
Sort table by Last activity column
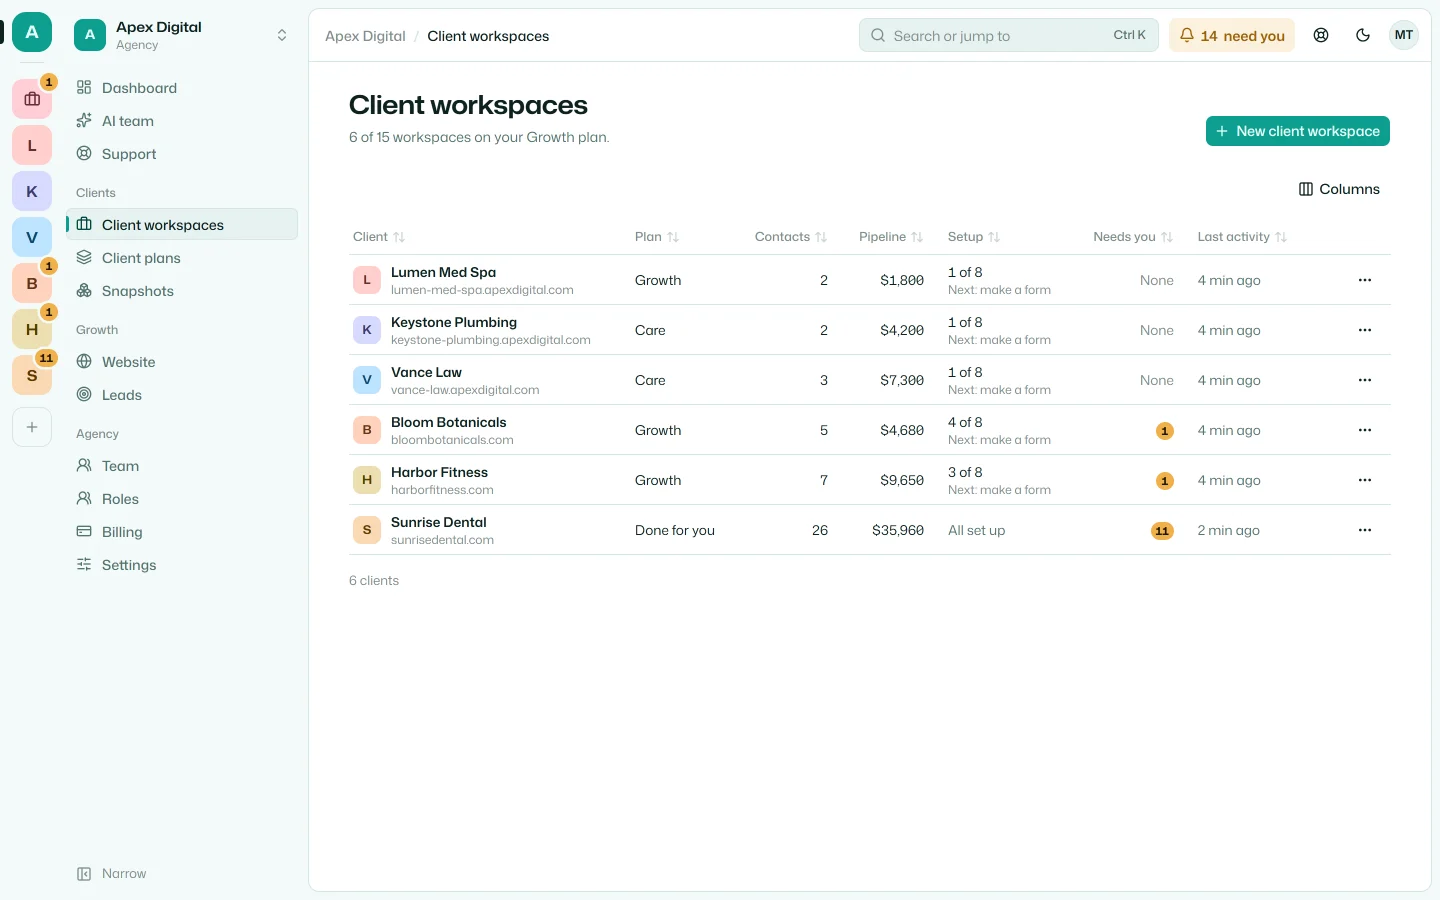pos(1242,237)
